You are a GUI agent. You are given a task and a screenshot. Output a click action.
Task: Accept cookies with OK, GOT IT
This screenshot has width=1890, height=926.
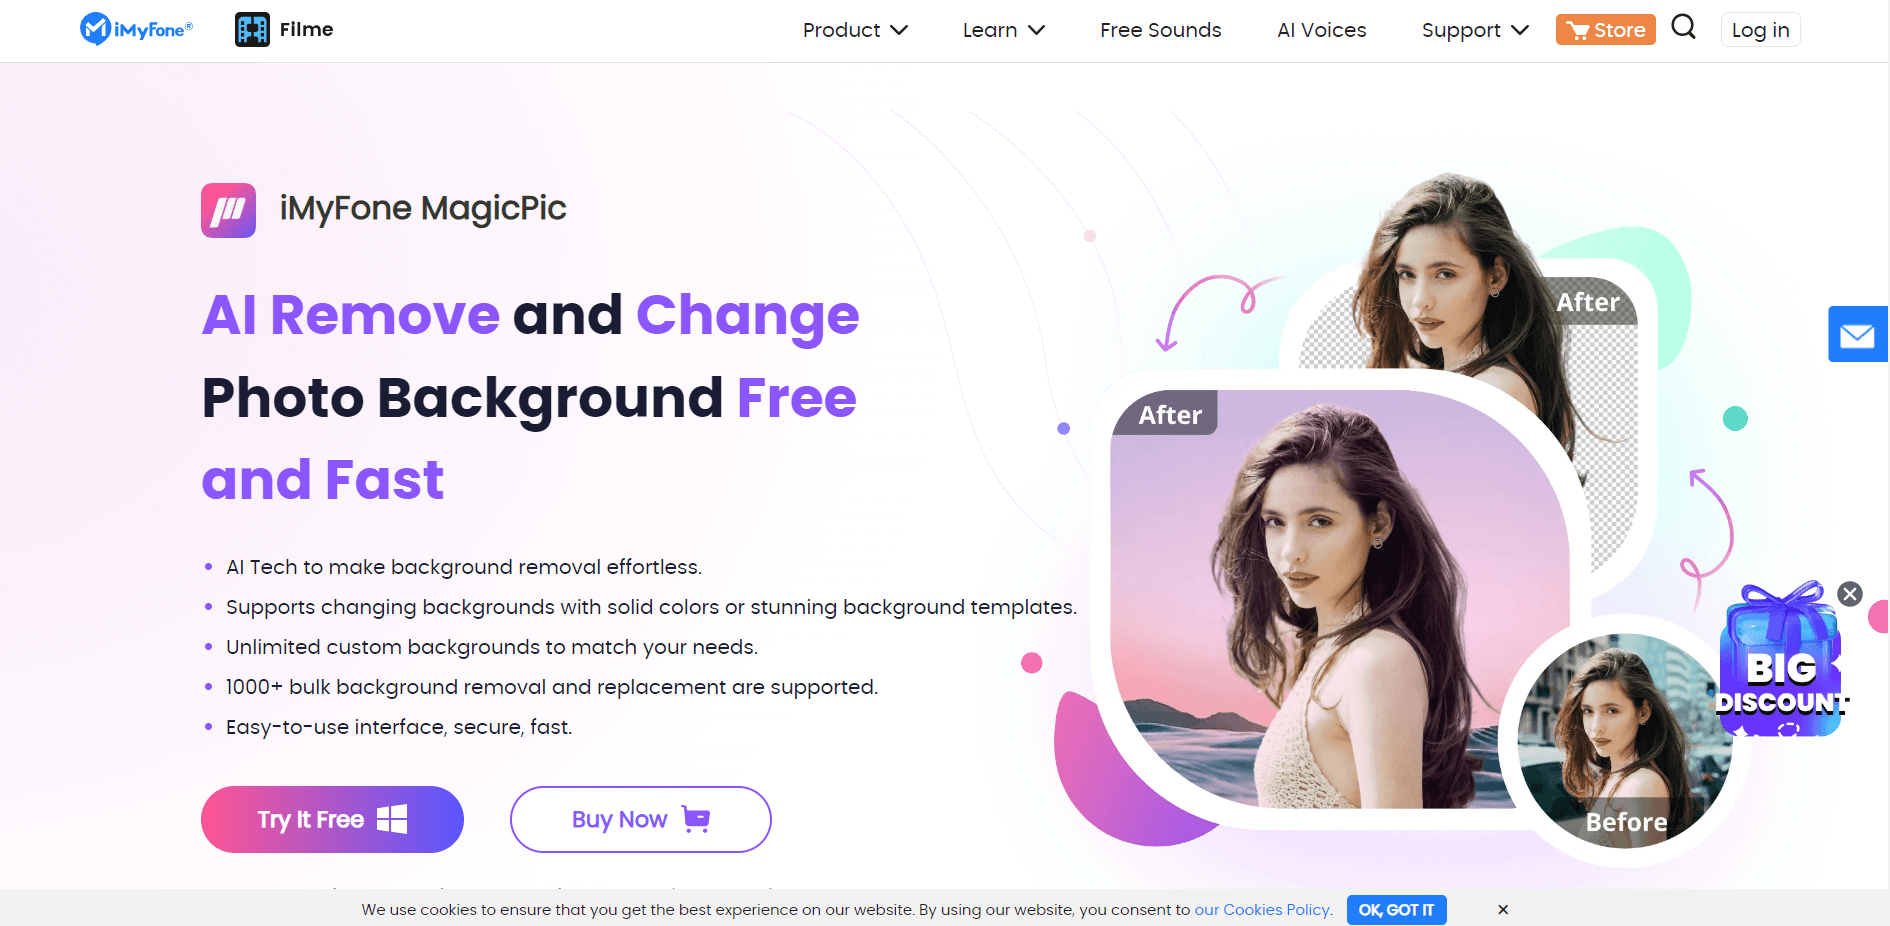(1396, 910)
